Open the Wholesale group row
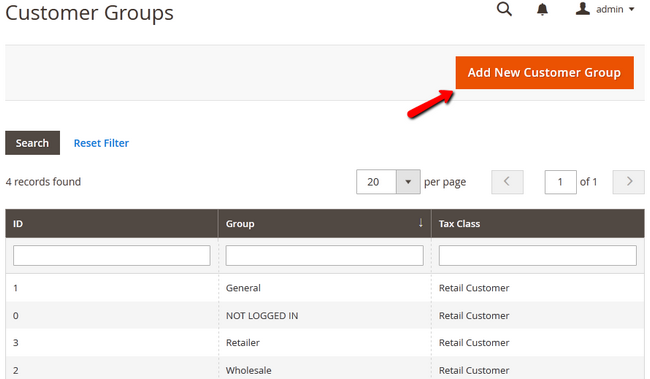The height and width of the screenshot is (379, 650). [325, 369]
